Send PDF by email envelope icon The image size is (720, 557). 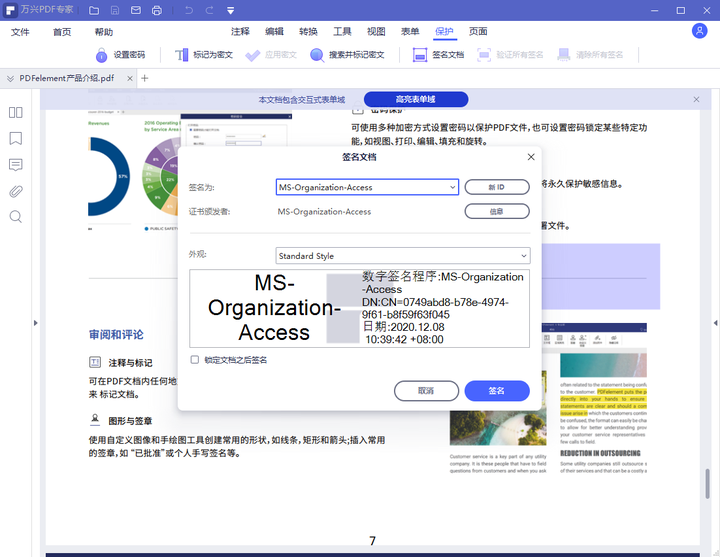click(135, 10)
